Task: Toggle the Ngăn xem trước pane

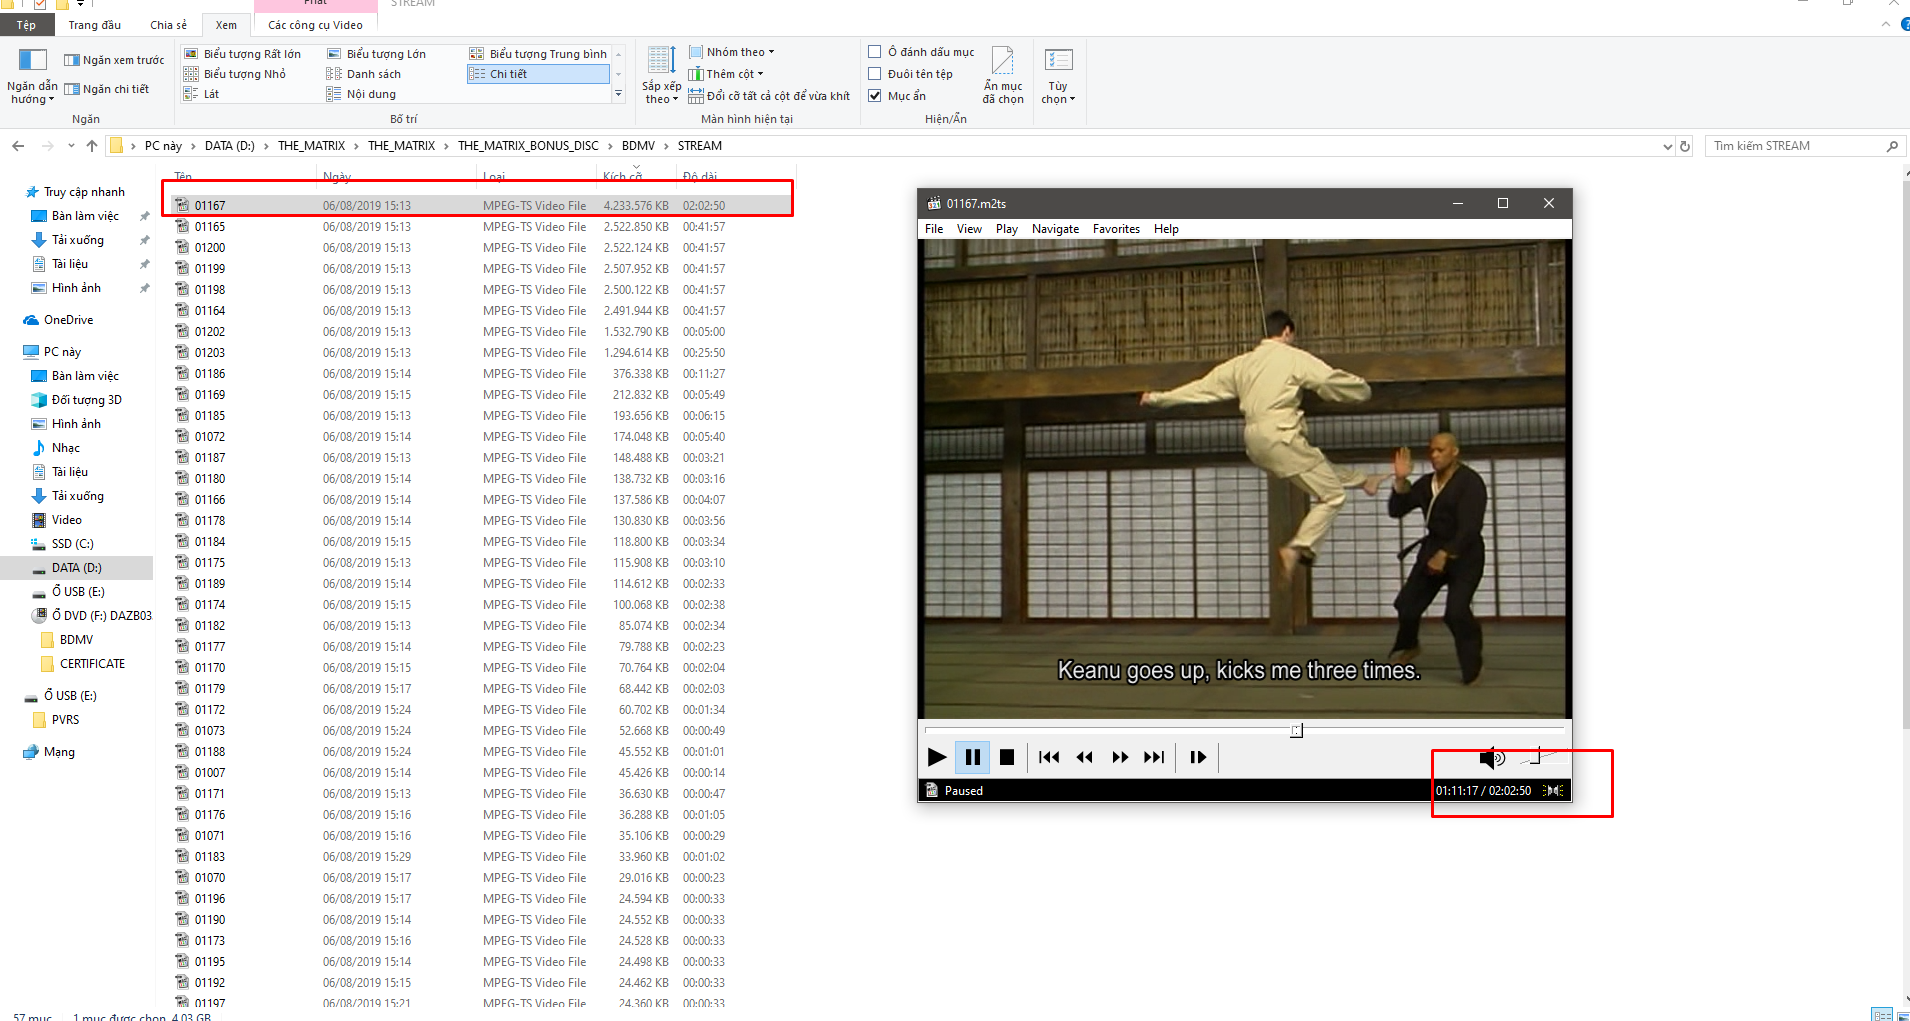Action: pyautogui.click(x=114, y=60)
